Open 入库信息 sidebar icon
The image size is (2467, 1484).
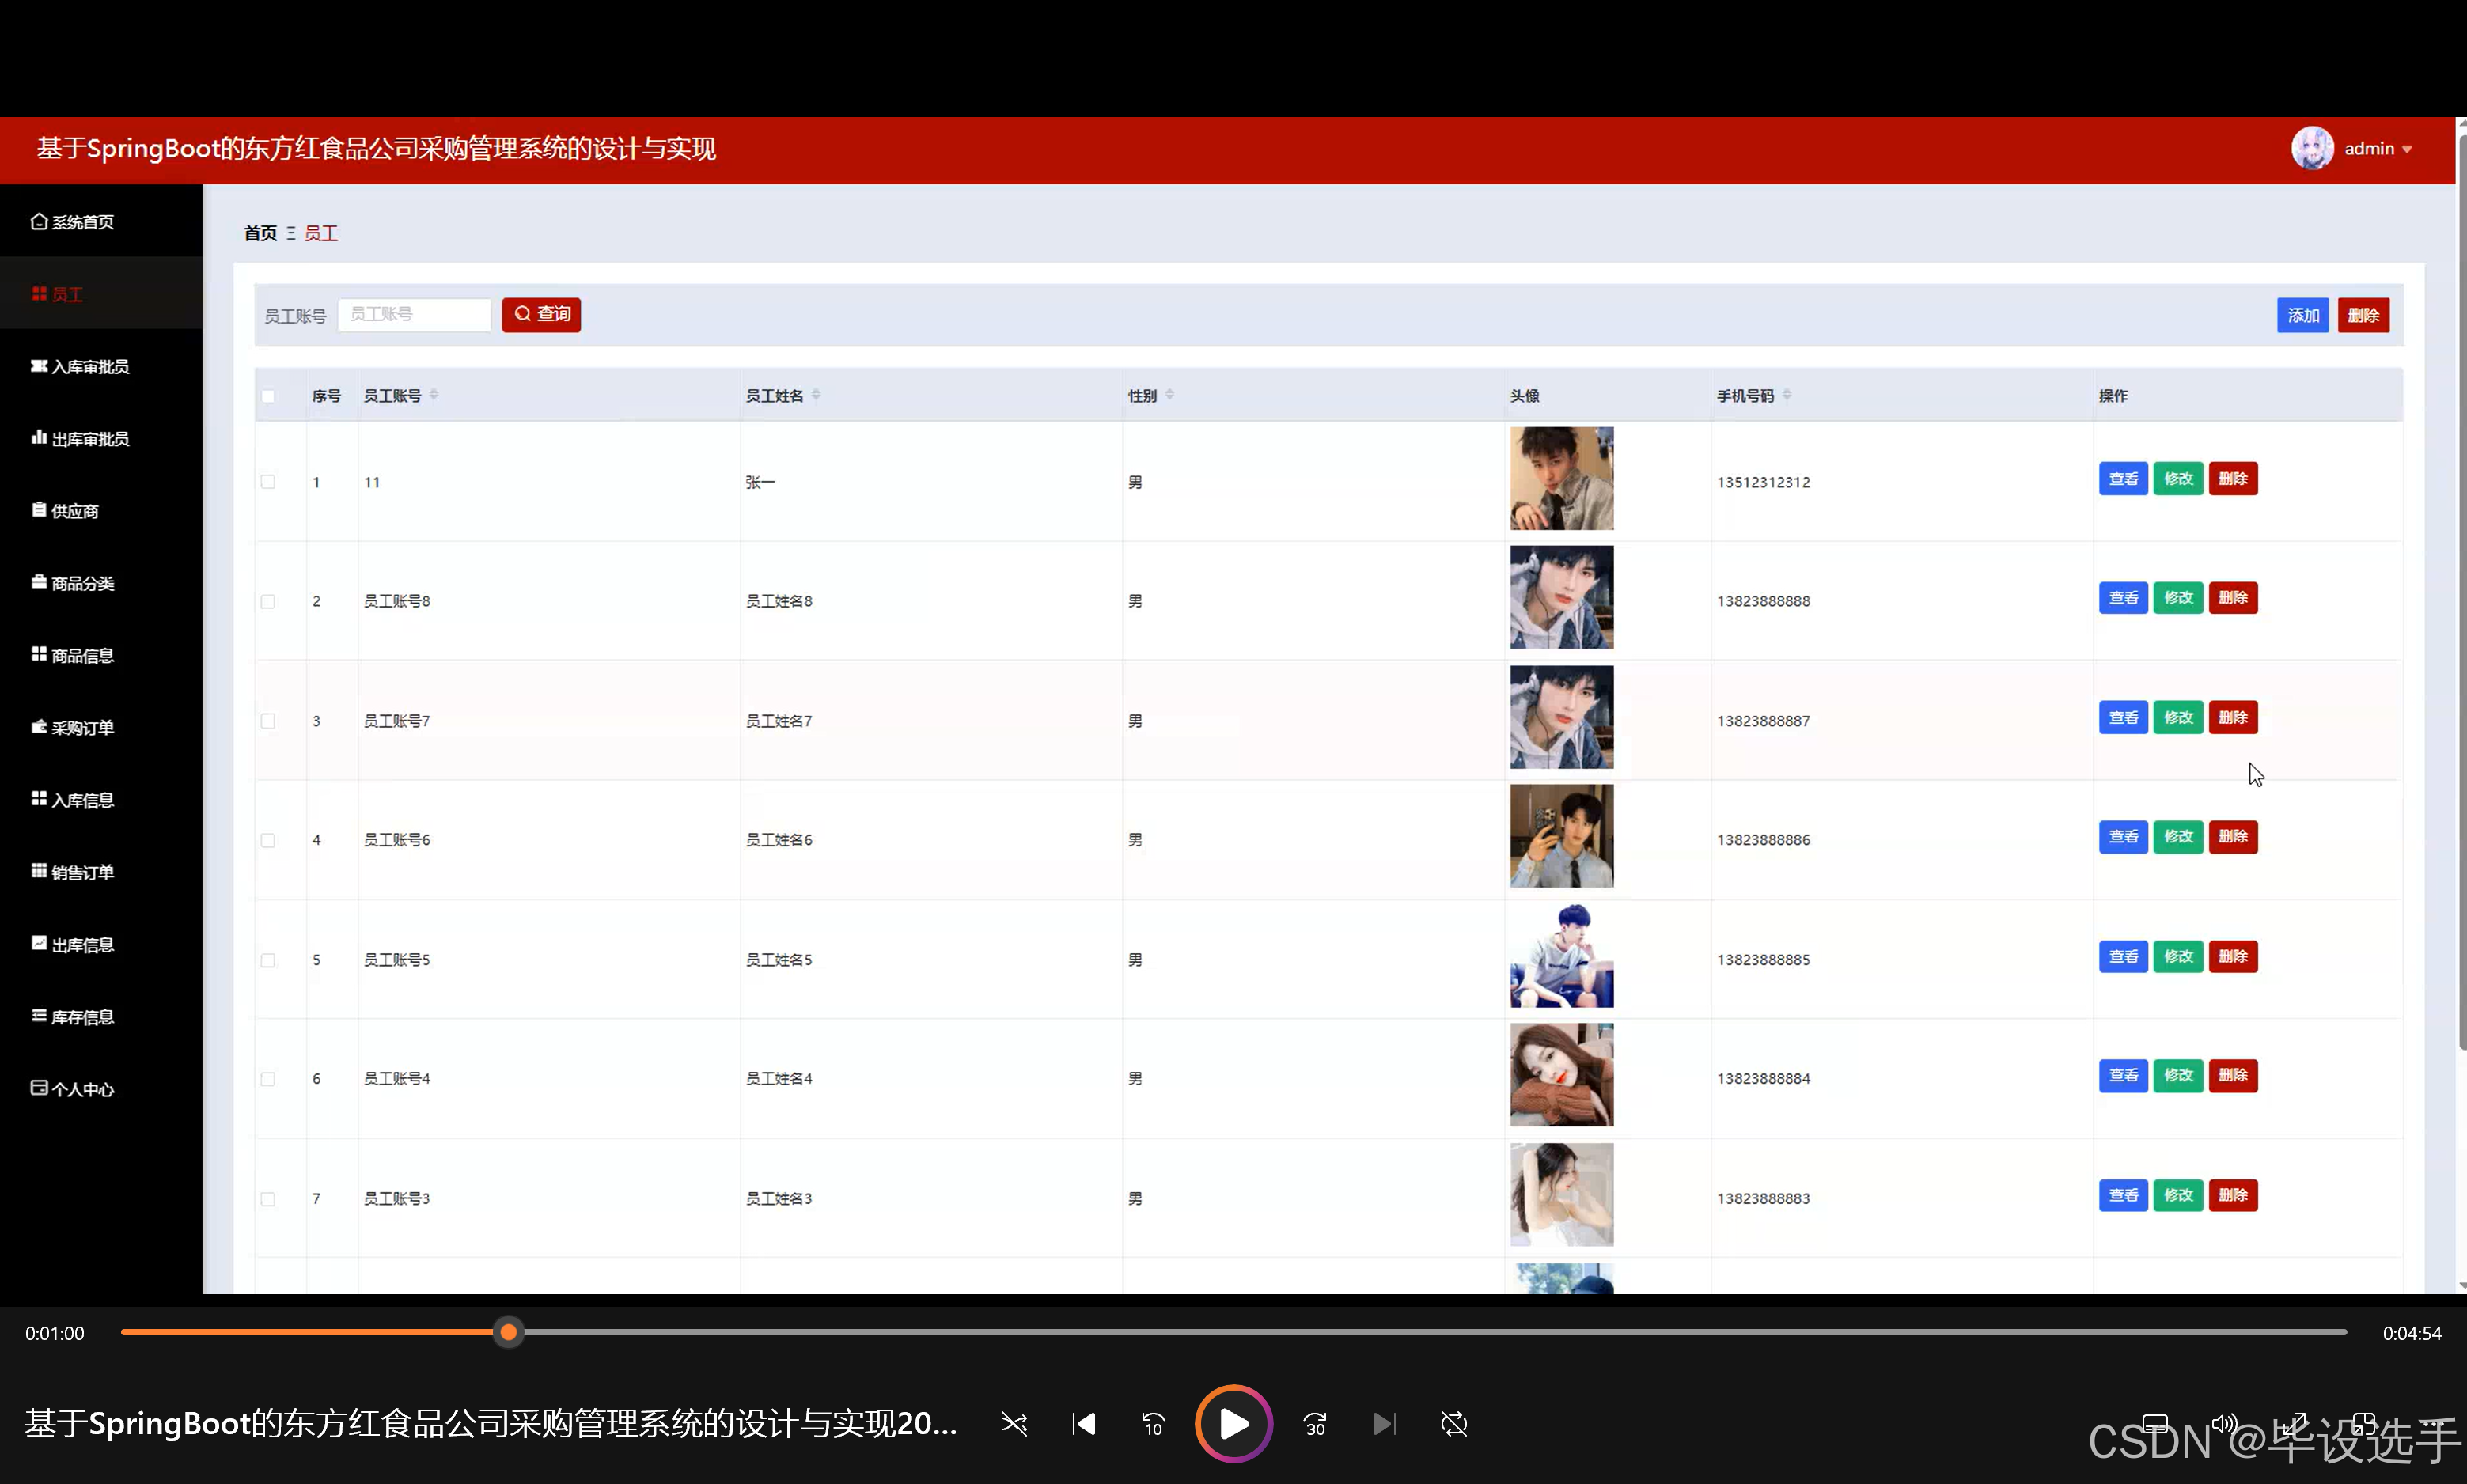39,798
